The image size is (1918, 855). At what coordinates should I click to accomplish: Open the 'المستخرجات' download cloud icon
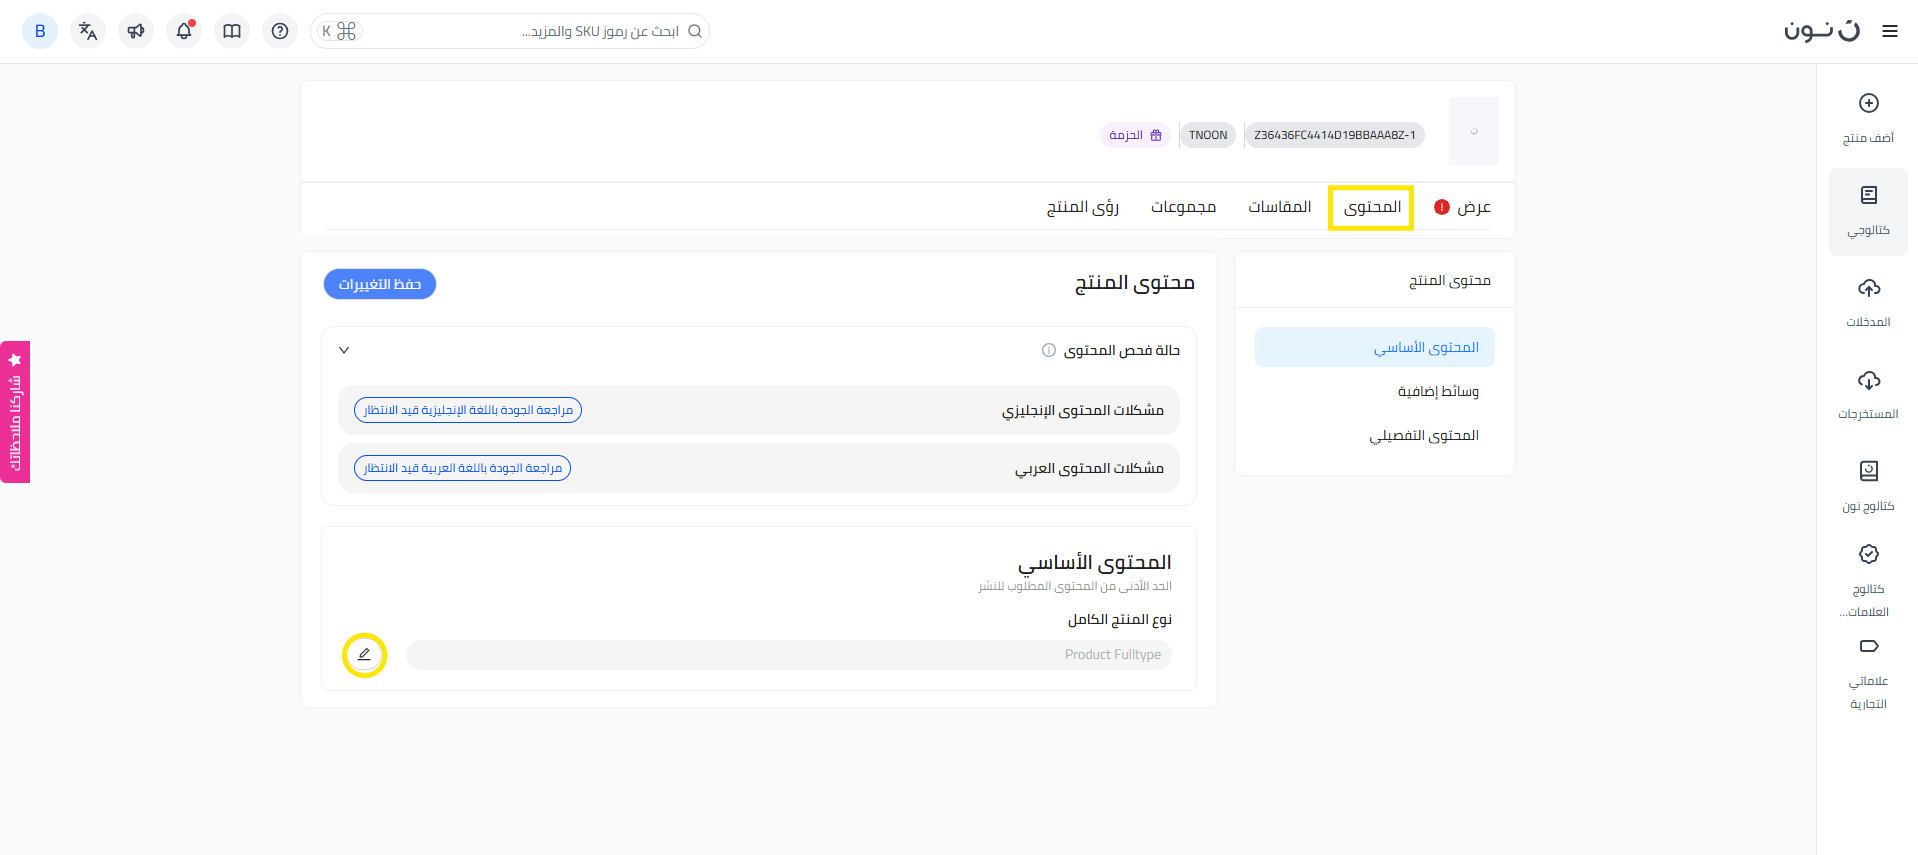[x=1868, y=381]
